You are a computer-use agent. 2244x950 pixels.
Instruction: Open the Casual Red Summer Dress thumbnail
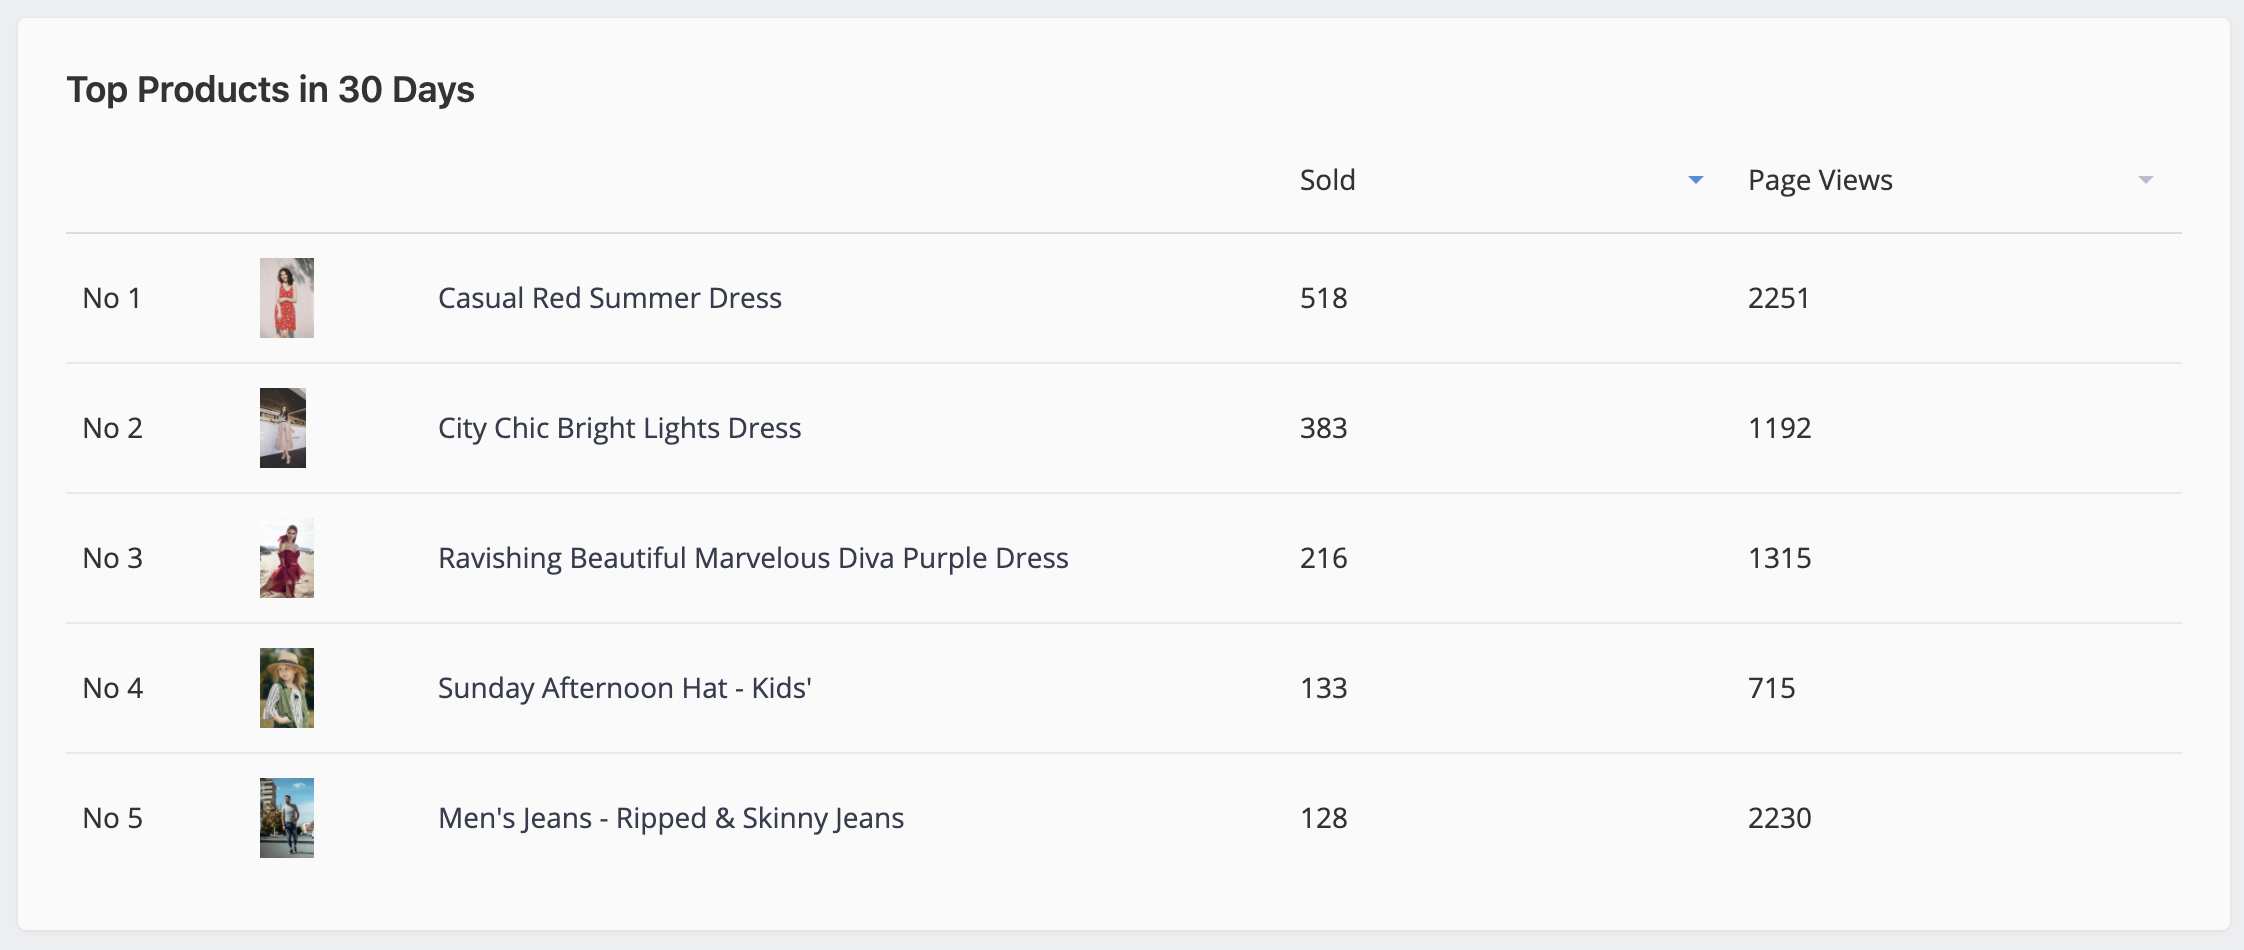click(287, 298)
